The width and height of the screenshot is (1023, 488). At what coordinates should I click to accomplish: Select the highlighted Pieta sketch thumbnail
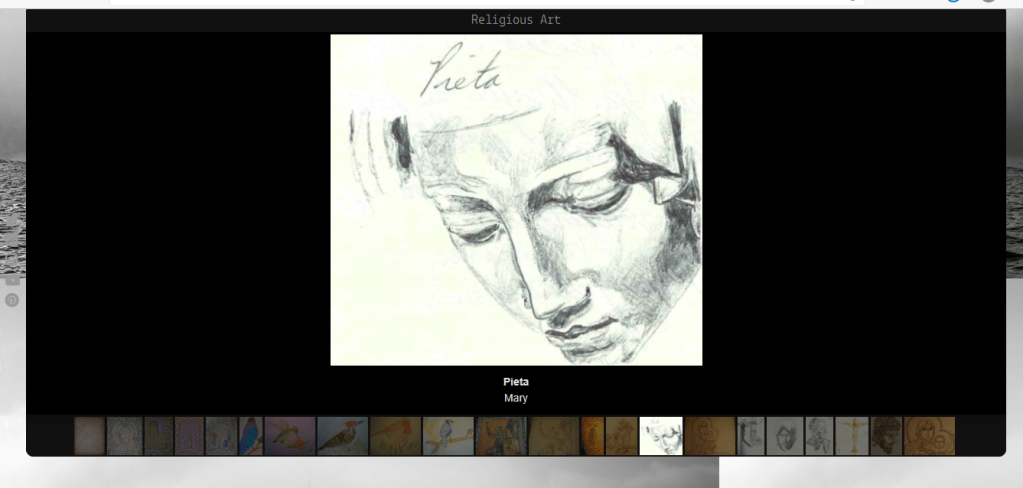click(661, 436)
